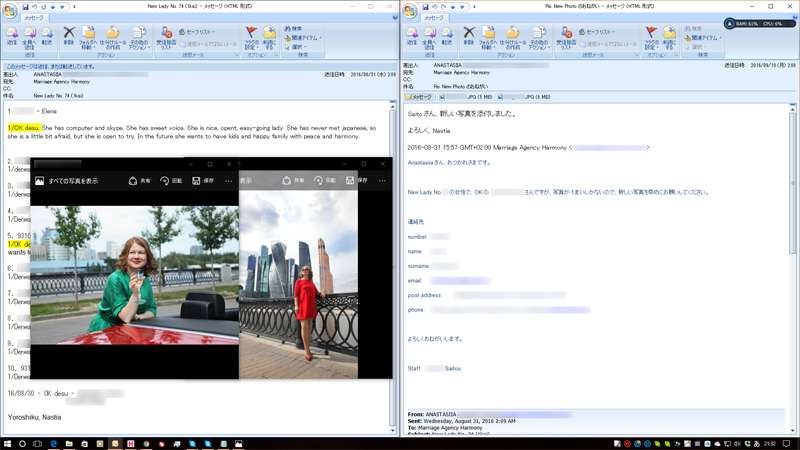Image resolution: width=800 pixels, height=450 pixels.
Task: Open first JPG attachment in right window
Action: 466,97
